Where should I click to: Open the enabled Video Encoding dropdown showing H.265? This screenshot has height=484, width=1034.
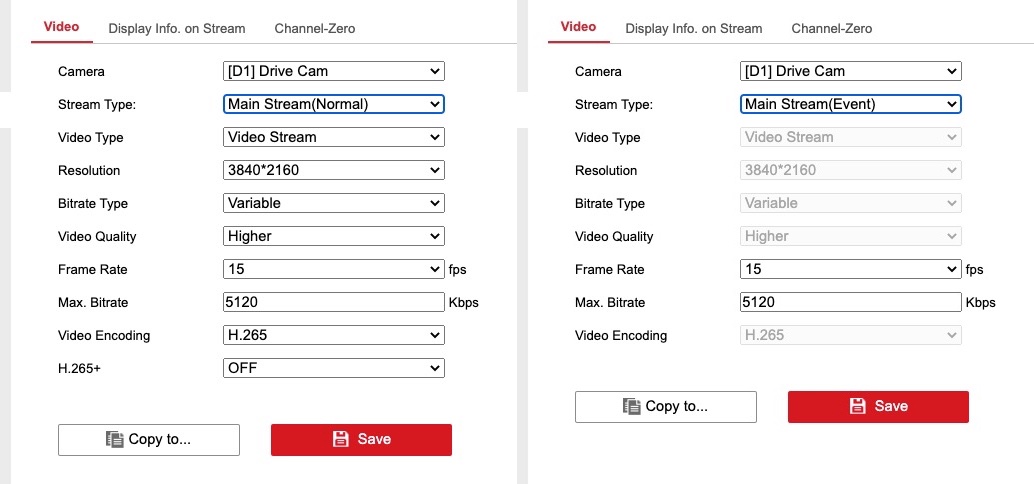tap(333, 335)
